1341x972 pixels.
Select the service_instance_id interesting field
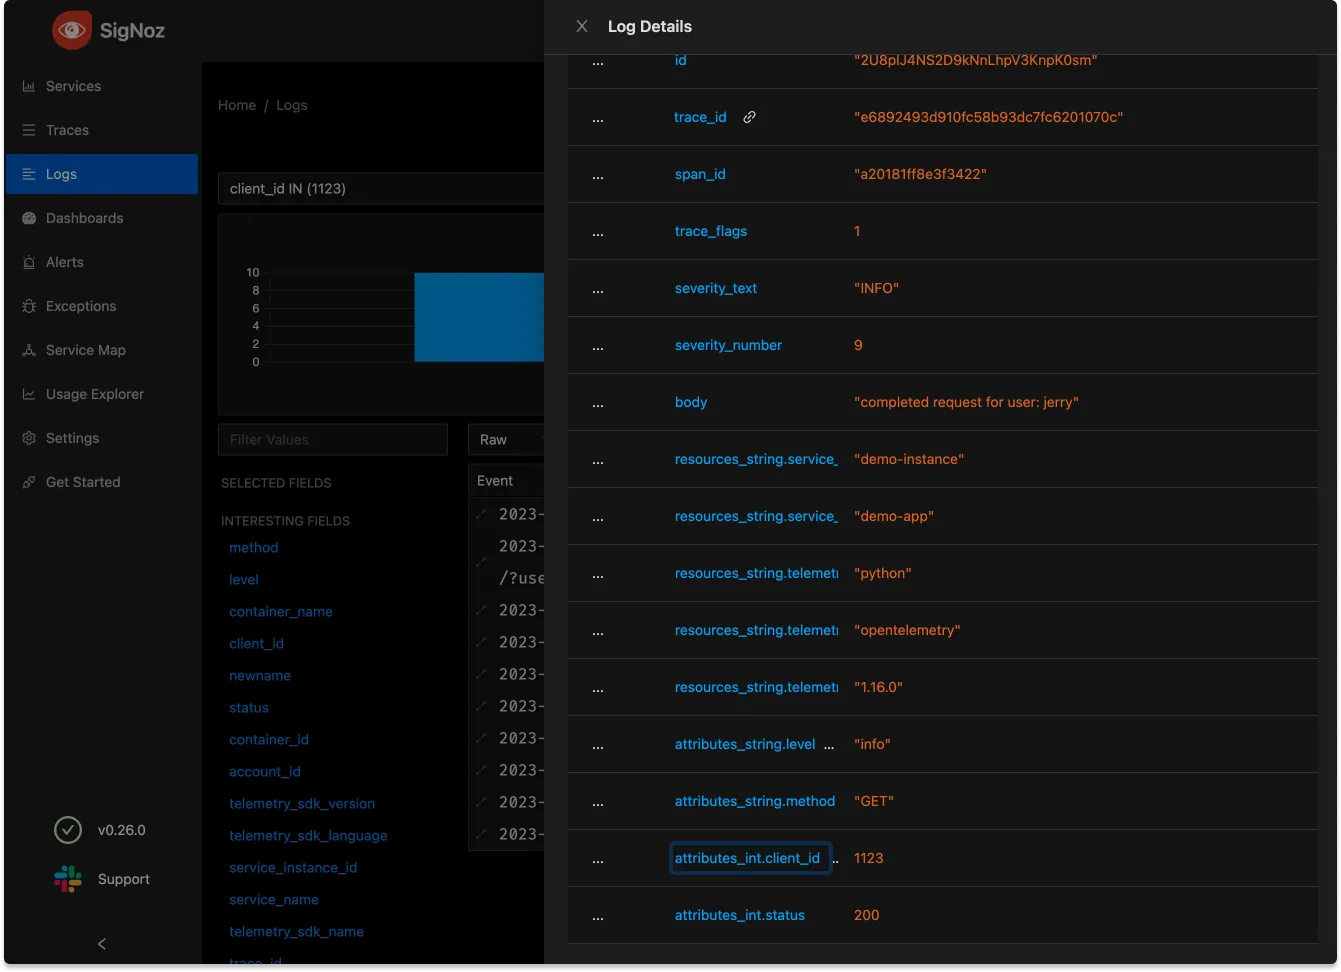(293, 867)
